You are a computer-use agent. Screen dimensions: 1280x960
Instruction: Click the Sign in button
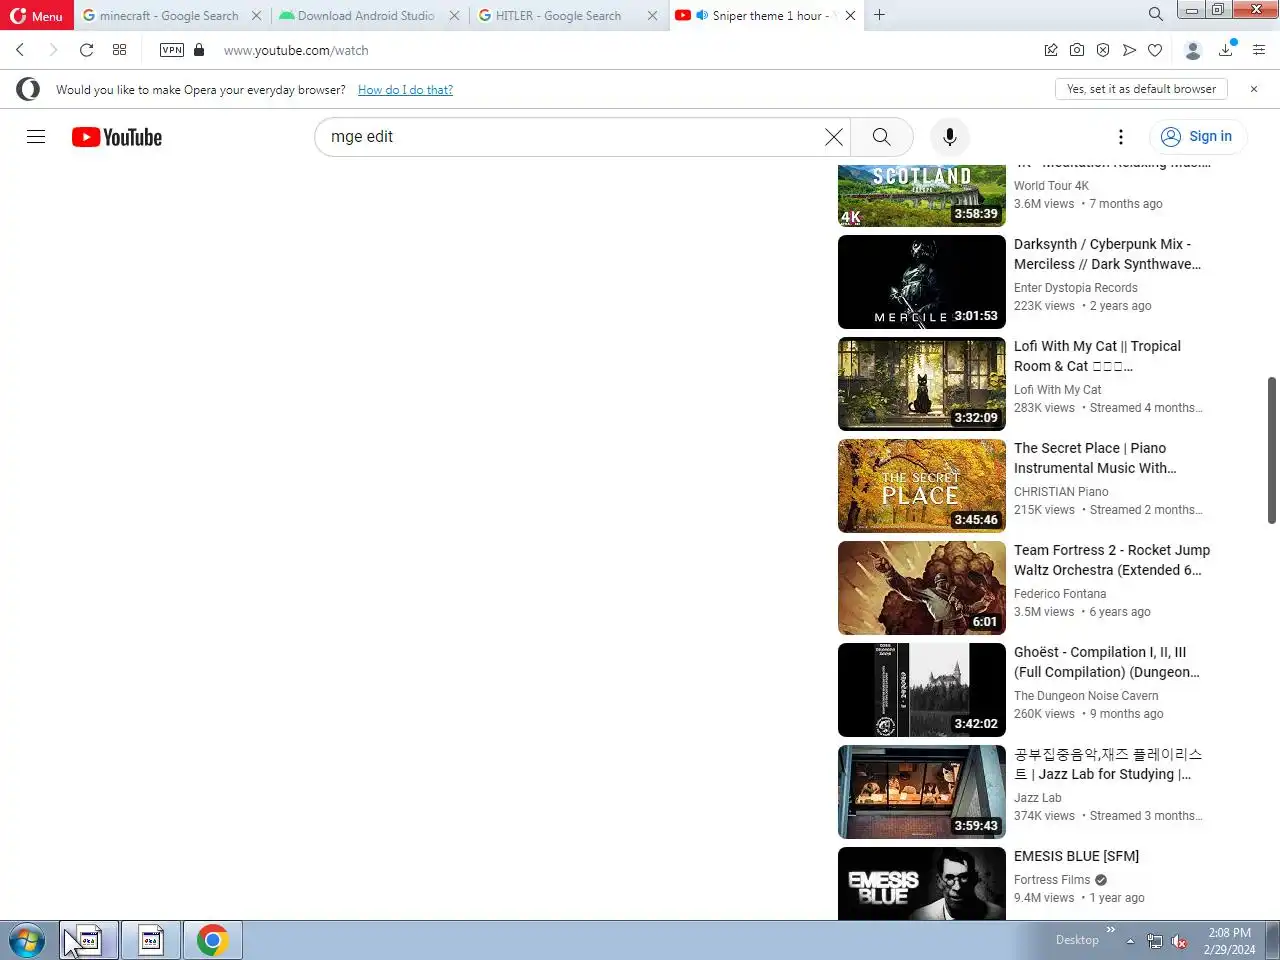click(1199, 137)
